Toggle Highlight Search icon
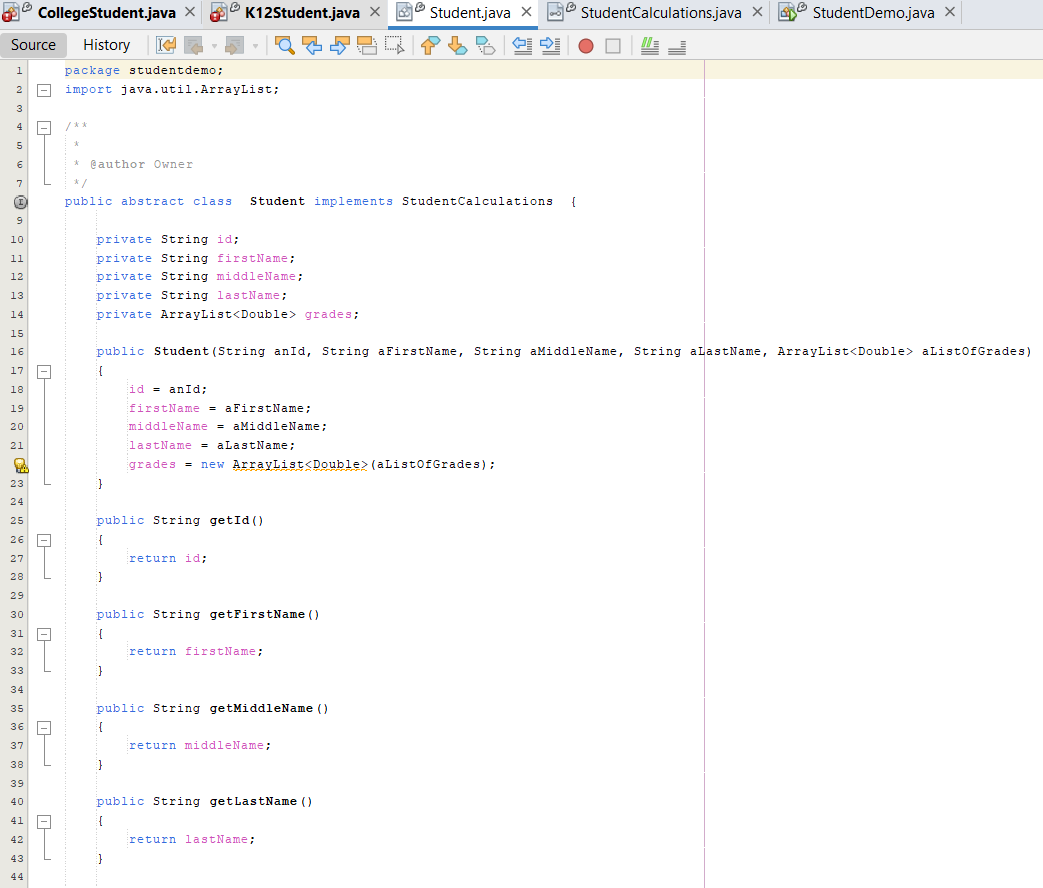 tap(367, 45)
